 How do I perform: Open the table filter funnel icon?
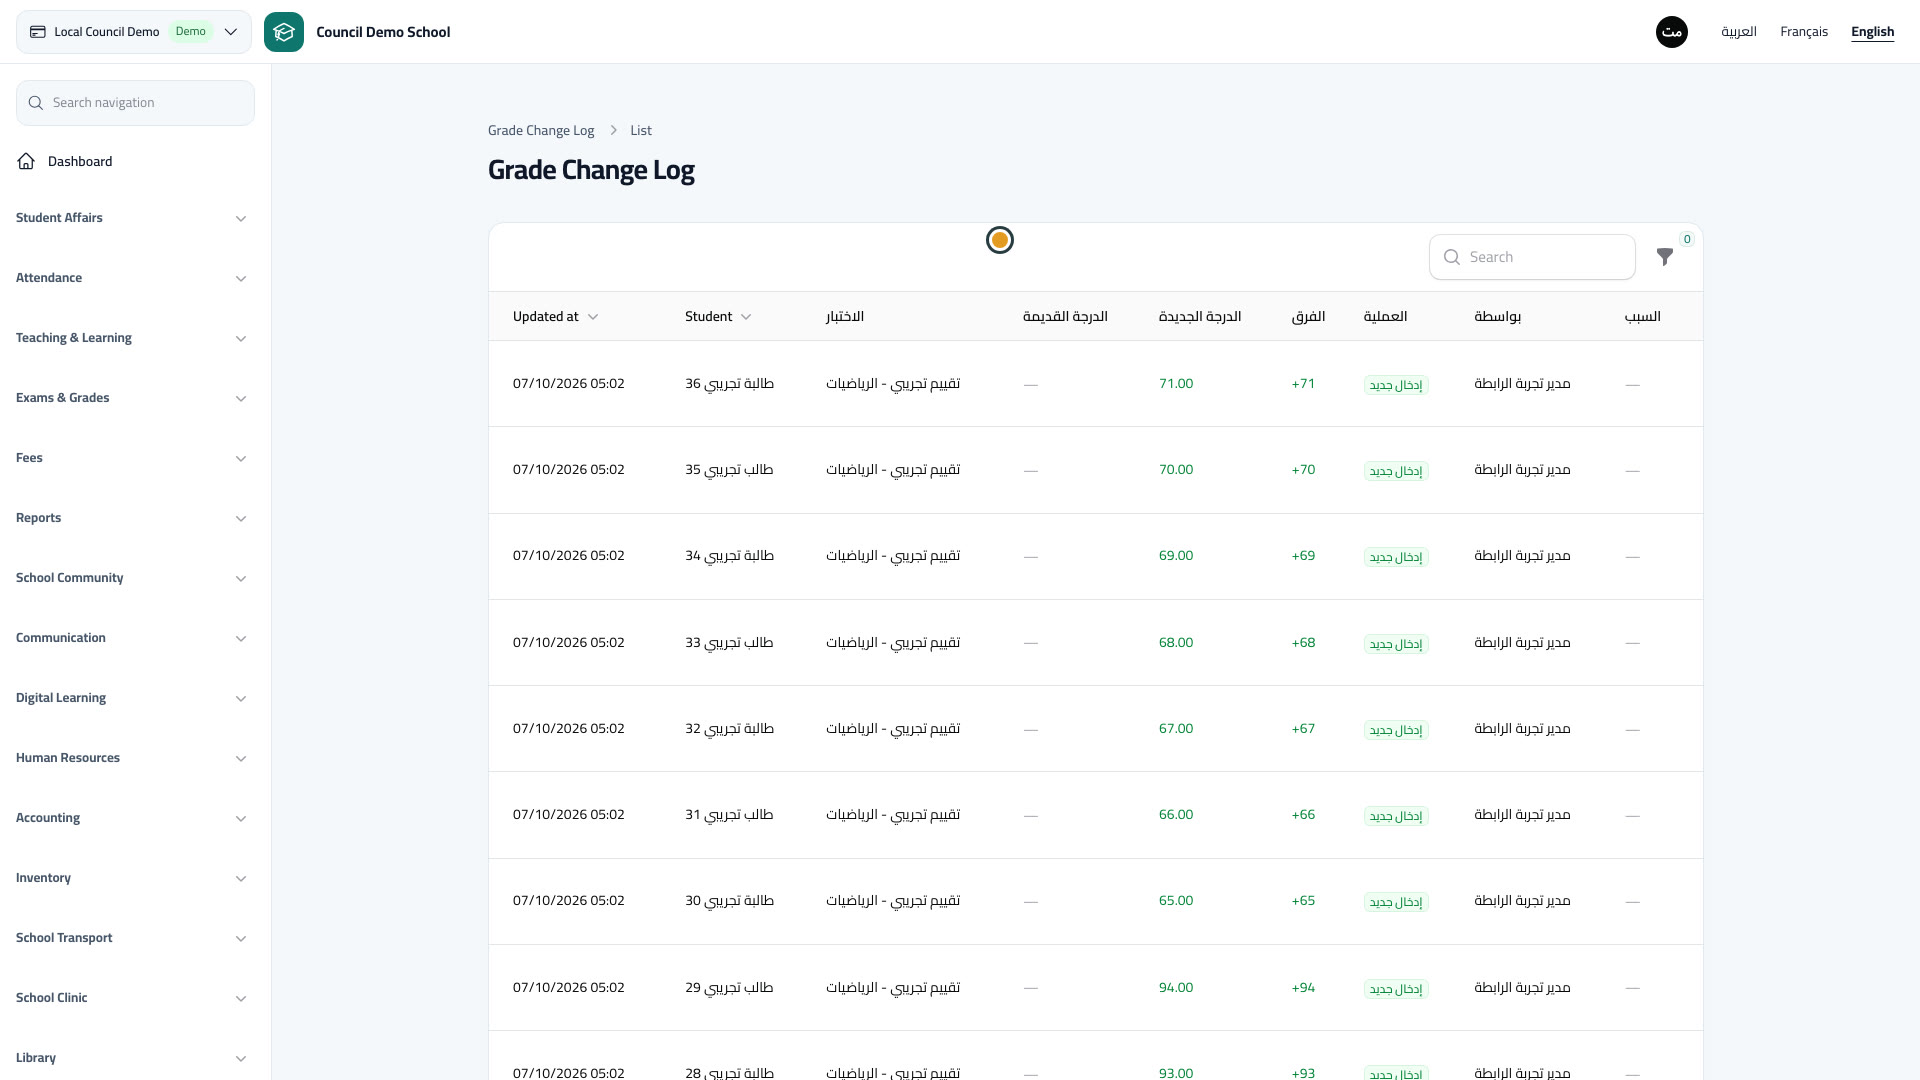click(1665, 257)
